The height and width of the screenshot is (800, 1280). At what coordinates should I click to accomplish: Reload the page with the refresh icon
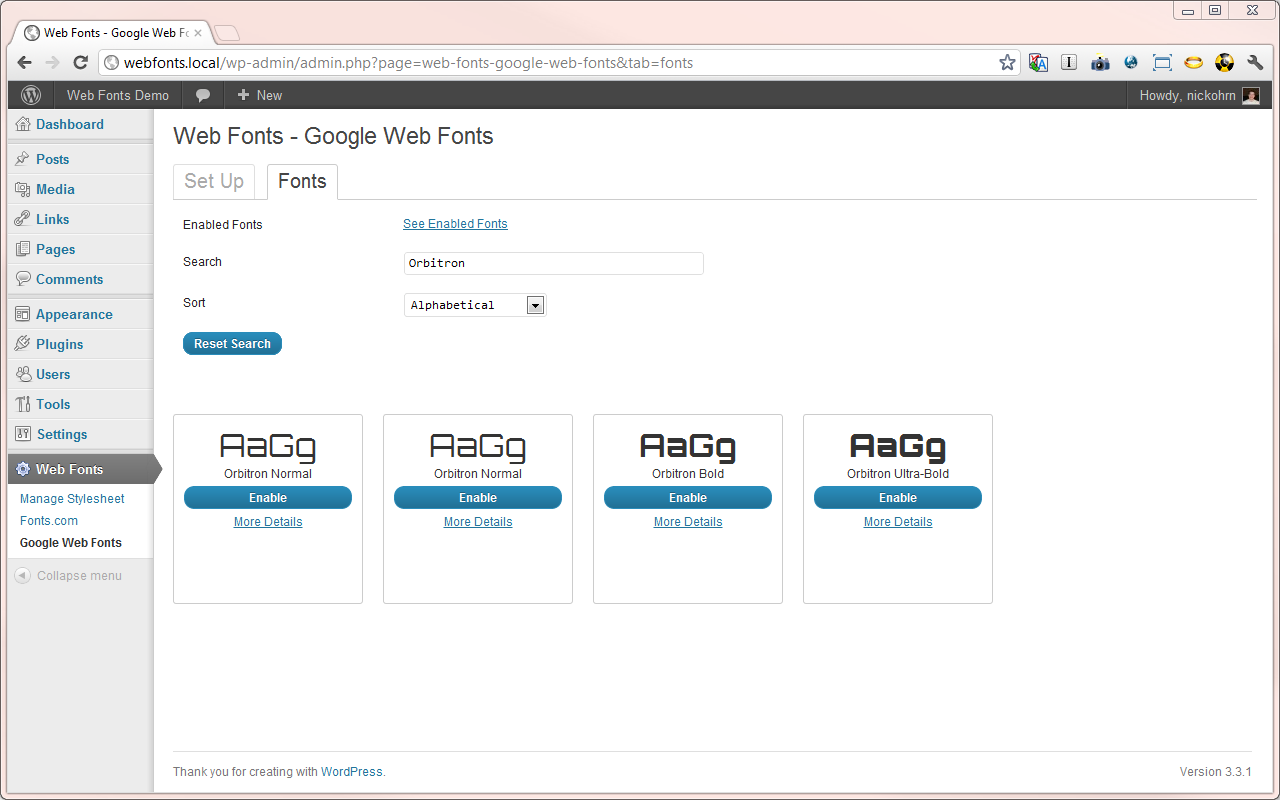coord(81,63)
